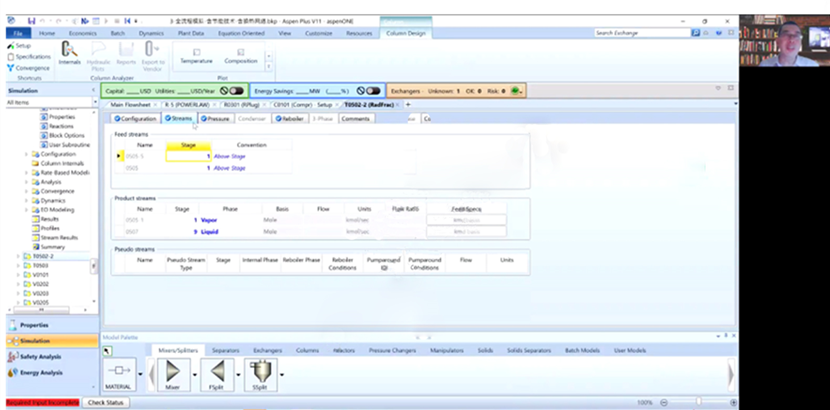The width and height of the screenshot is (830, 410).
Task: Select the FSplit block in the Model Palette
Action: tap(218, 375)
